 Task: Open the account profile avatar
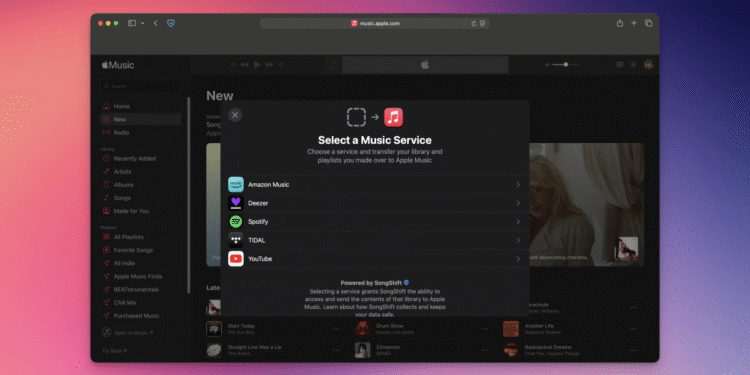(x=649, y=65)
